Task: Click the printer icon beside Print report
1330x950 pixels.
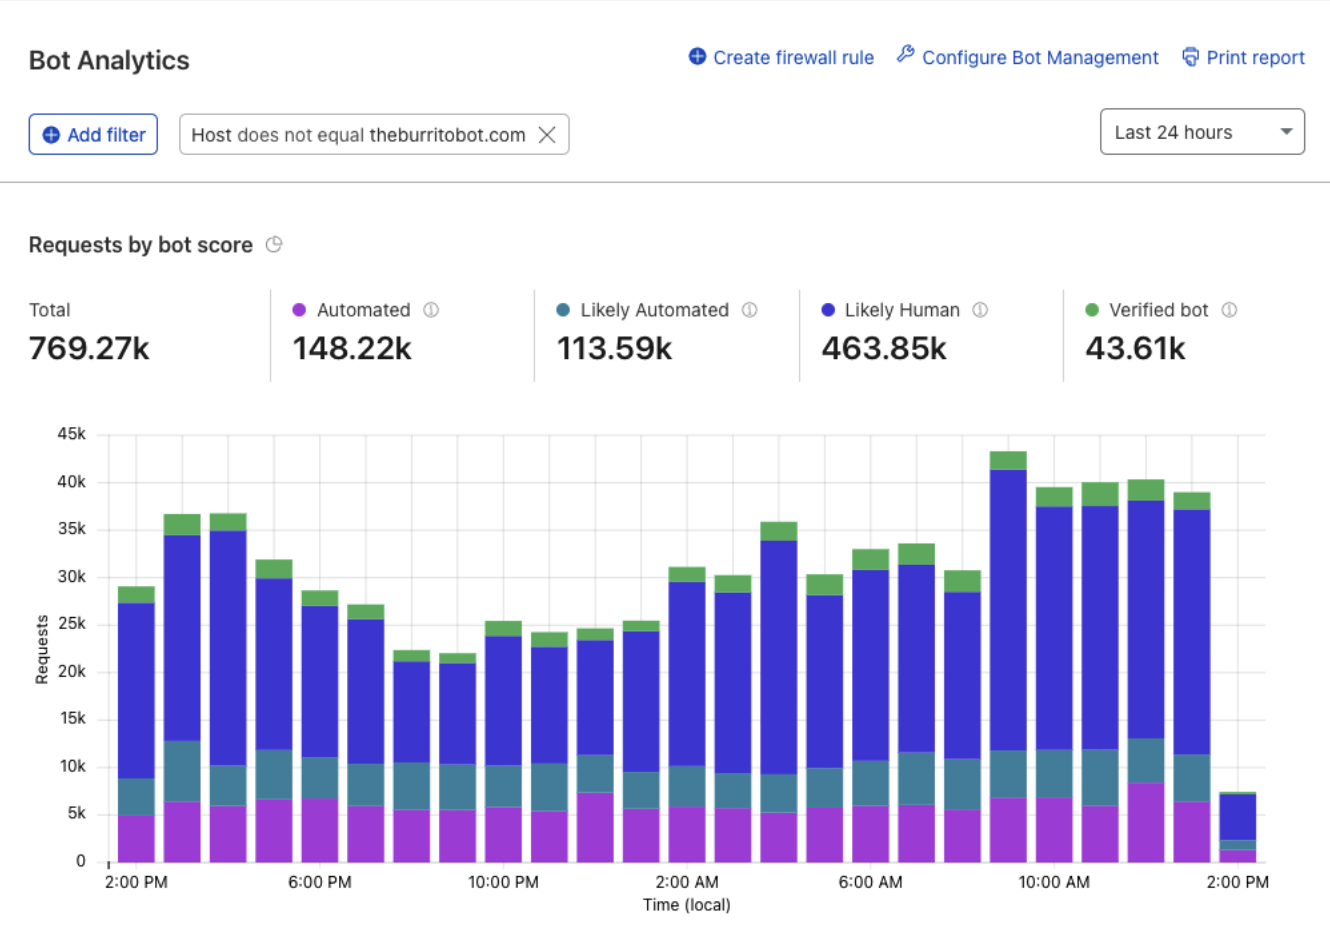Action: [1190, 57]
